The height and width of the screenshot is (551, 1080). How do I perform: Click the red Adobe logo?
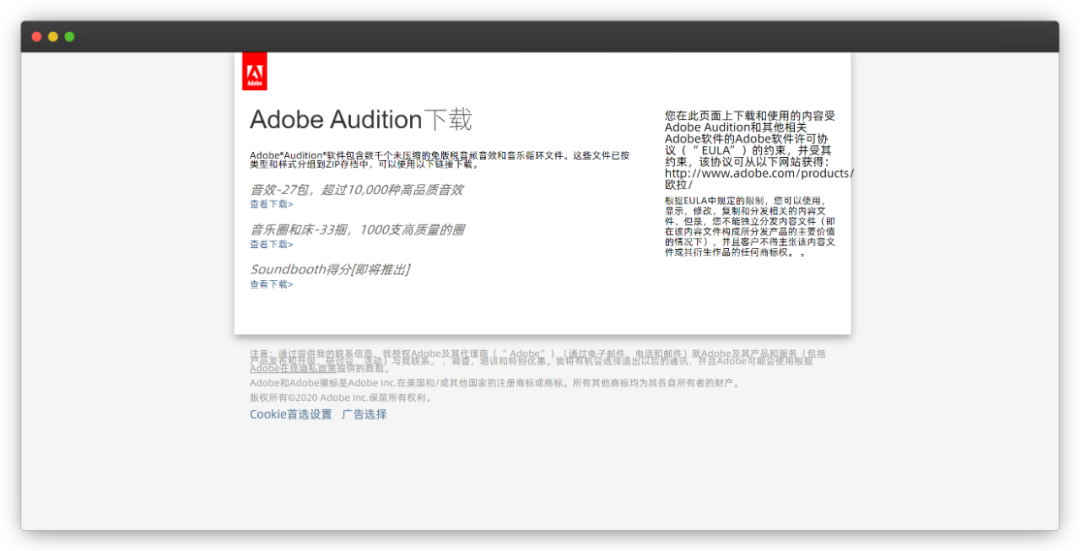click(x=254, y=71)
